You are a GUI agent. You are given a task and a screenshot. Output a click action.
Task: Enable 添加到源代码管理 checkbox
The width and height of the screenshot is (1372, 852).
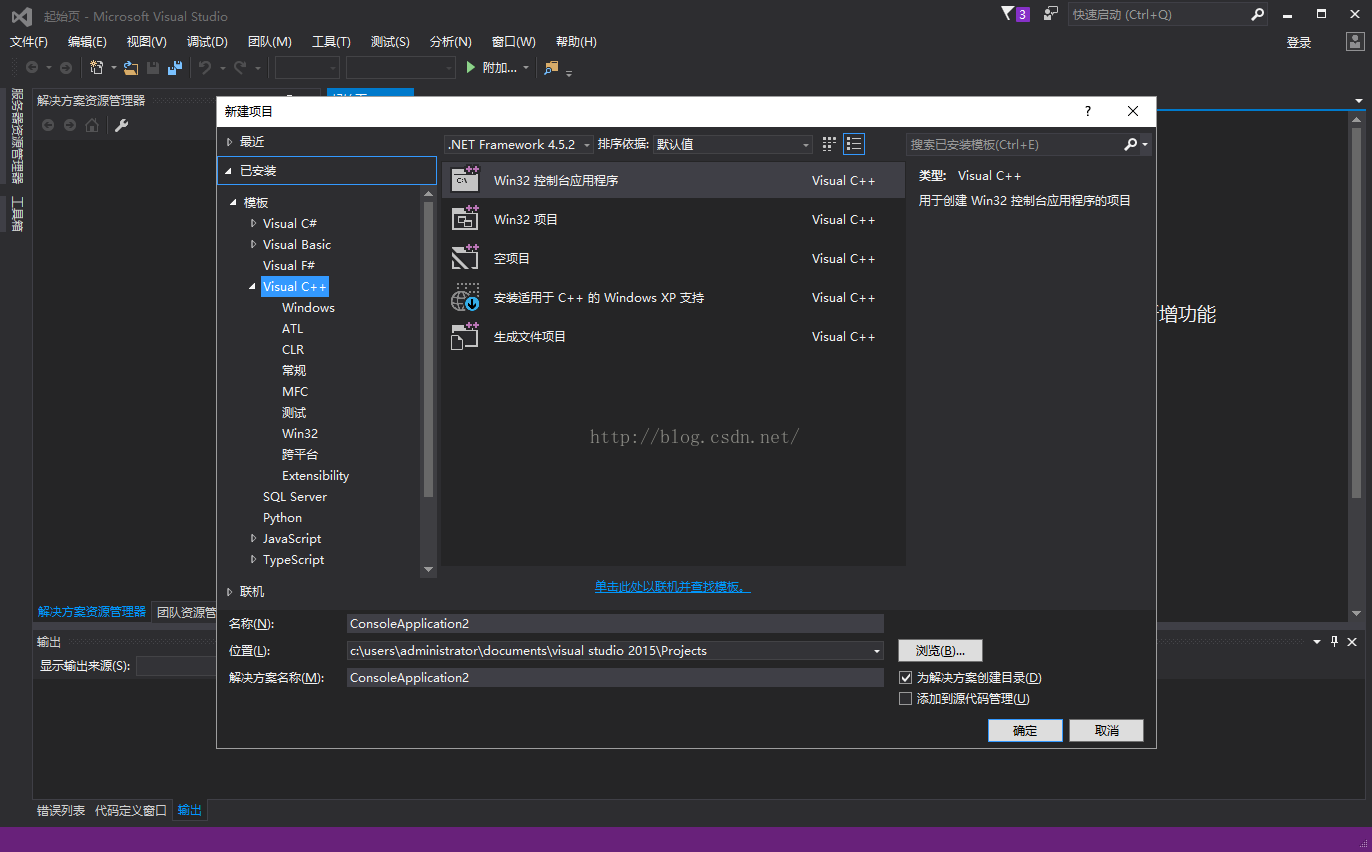906,699
